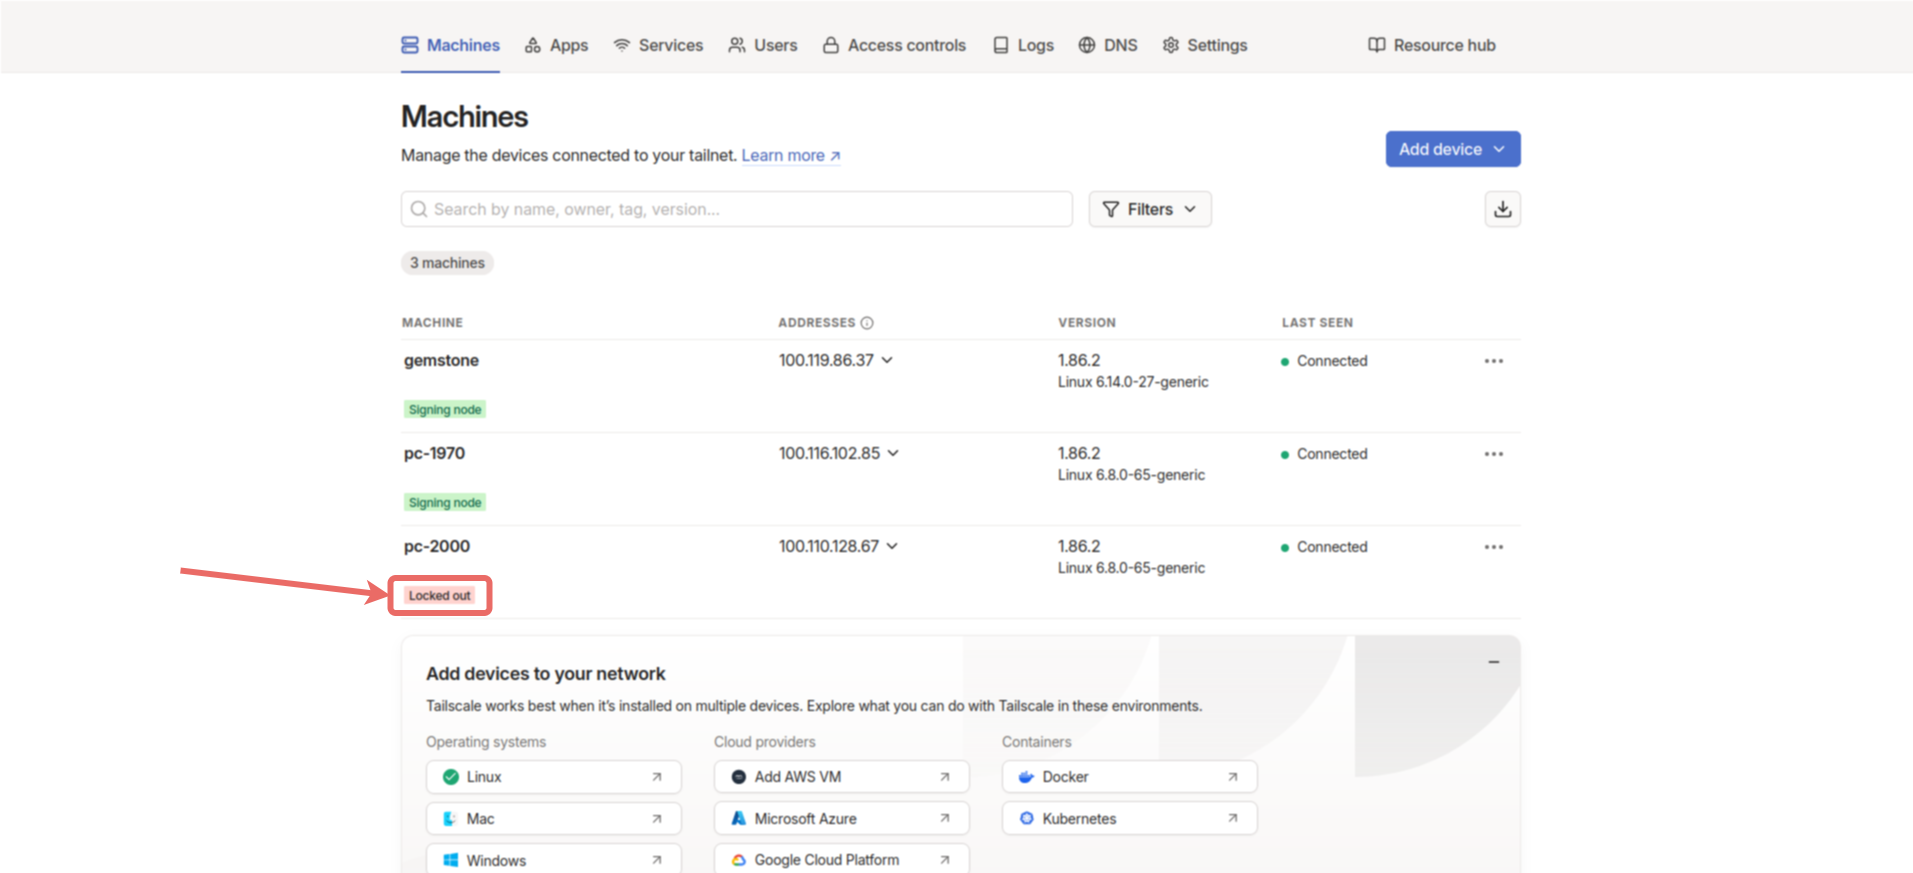
Task: Open the Docker container option
Action: point(1129,777)
